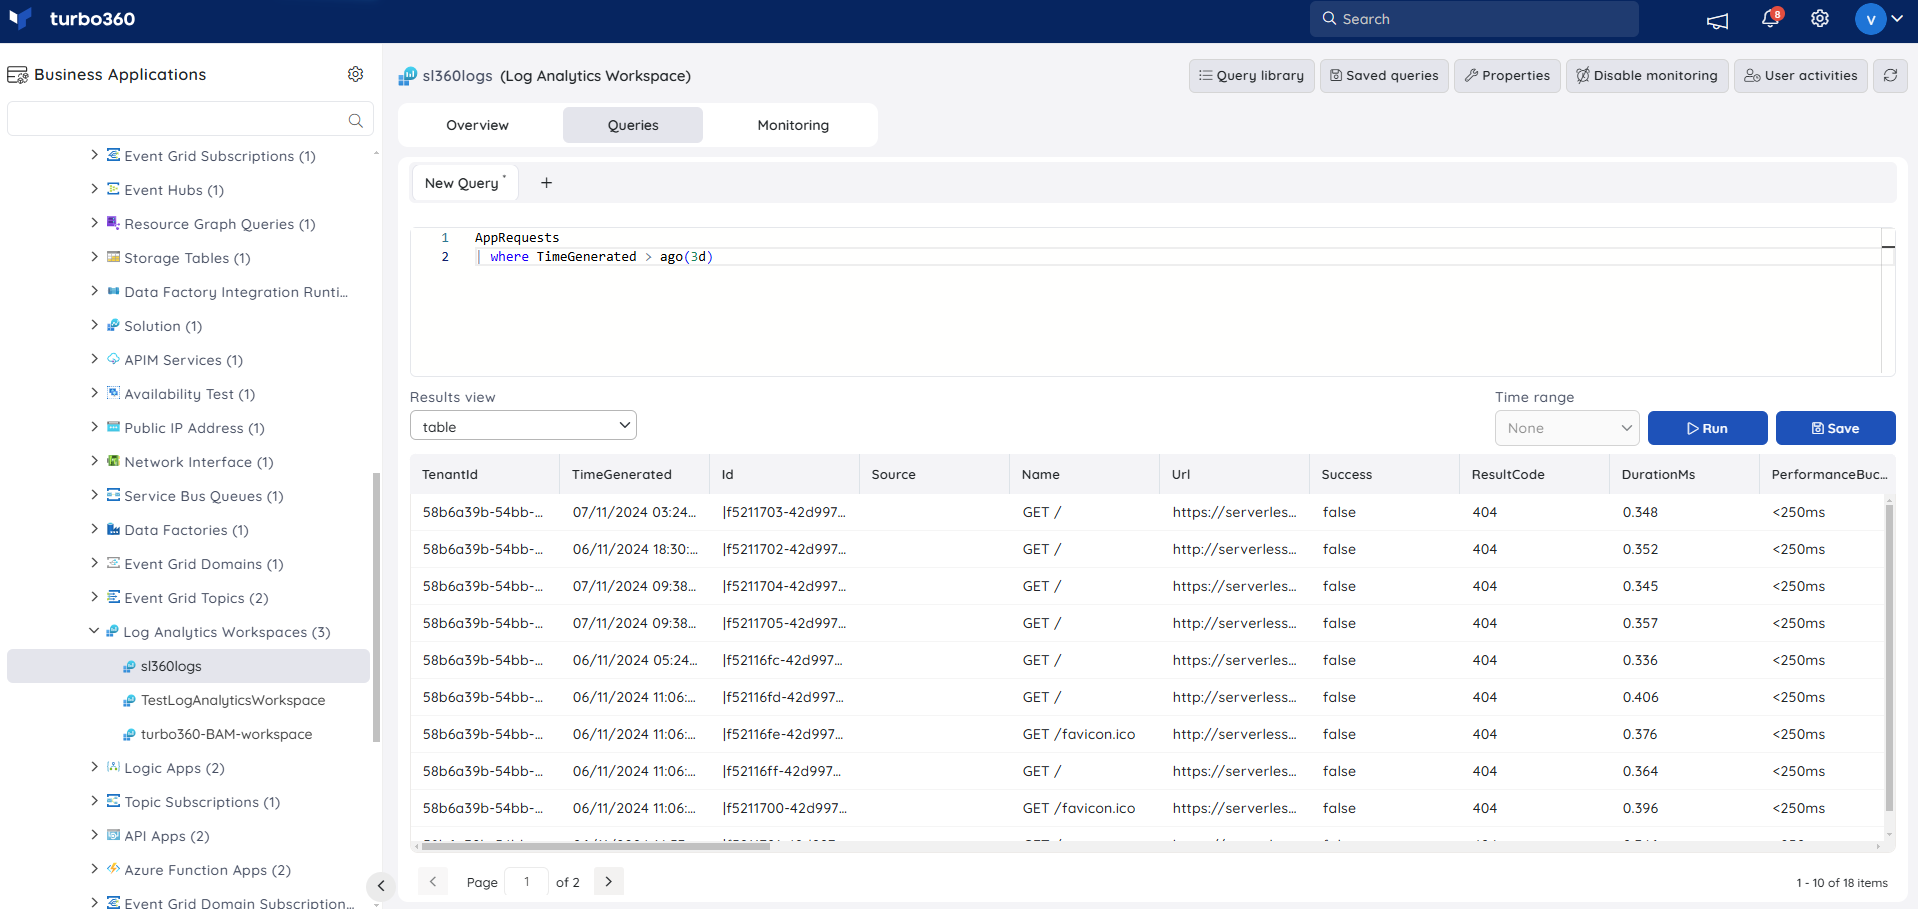Screen dimensions: 1918x909
Task: Expand the Event Hubs node
Action: click(94, 189)
